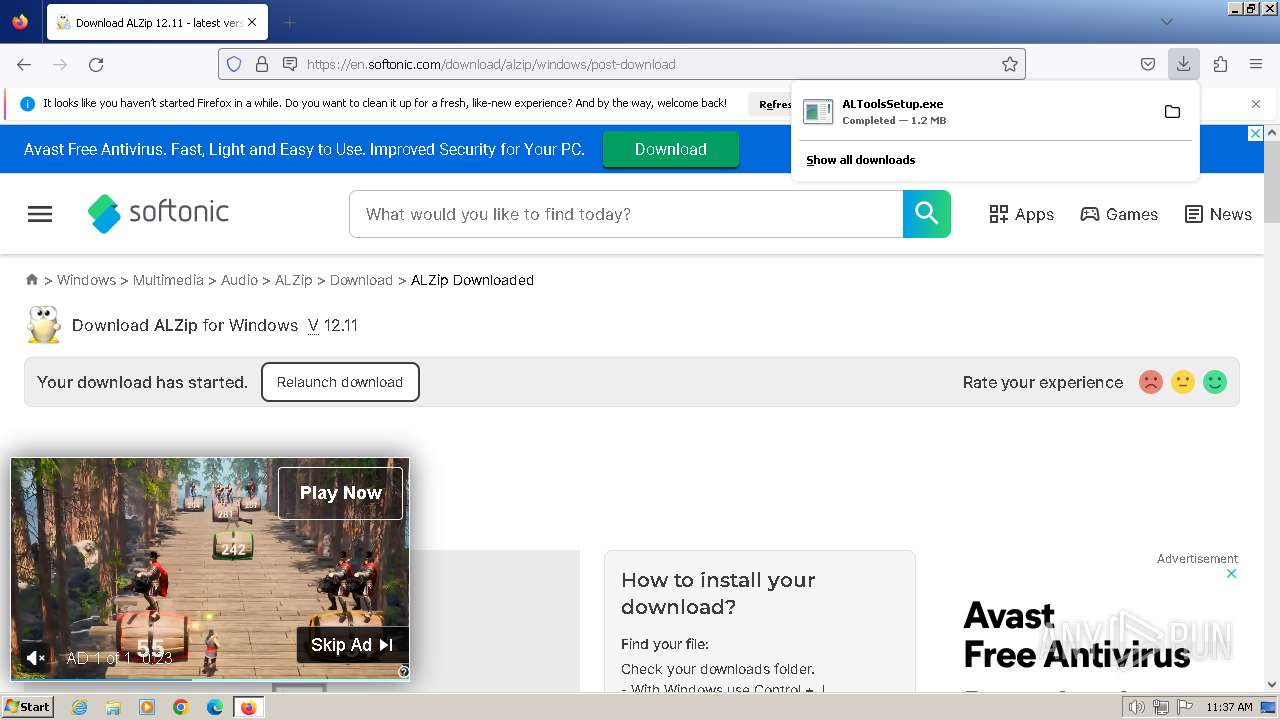Open the News section

1218,214
